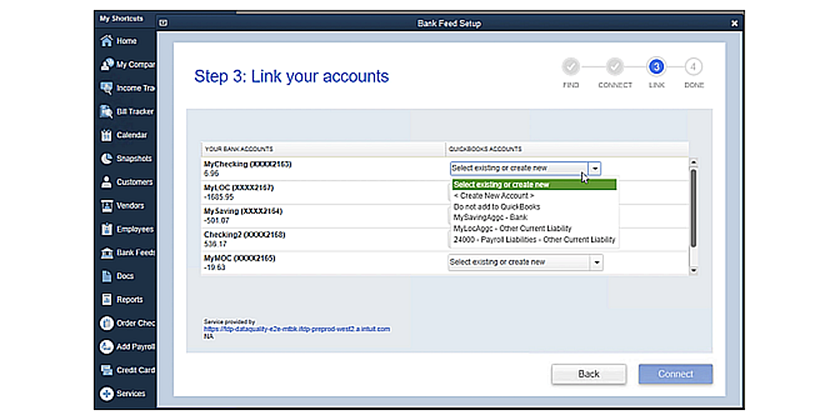Image resolution: width=840 pixels, height=420 pixels.
Task: Expand the MyChecking account dropdown arrow
Action: click(595, 169)
